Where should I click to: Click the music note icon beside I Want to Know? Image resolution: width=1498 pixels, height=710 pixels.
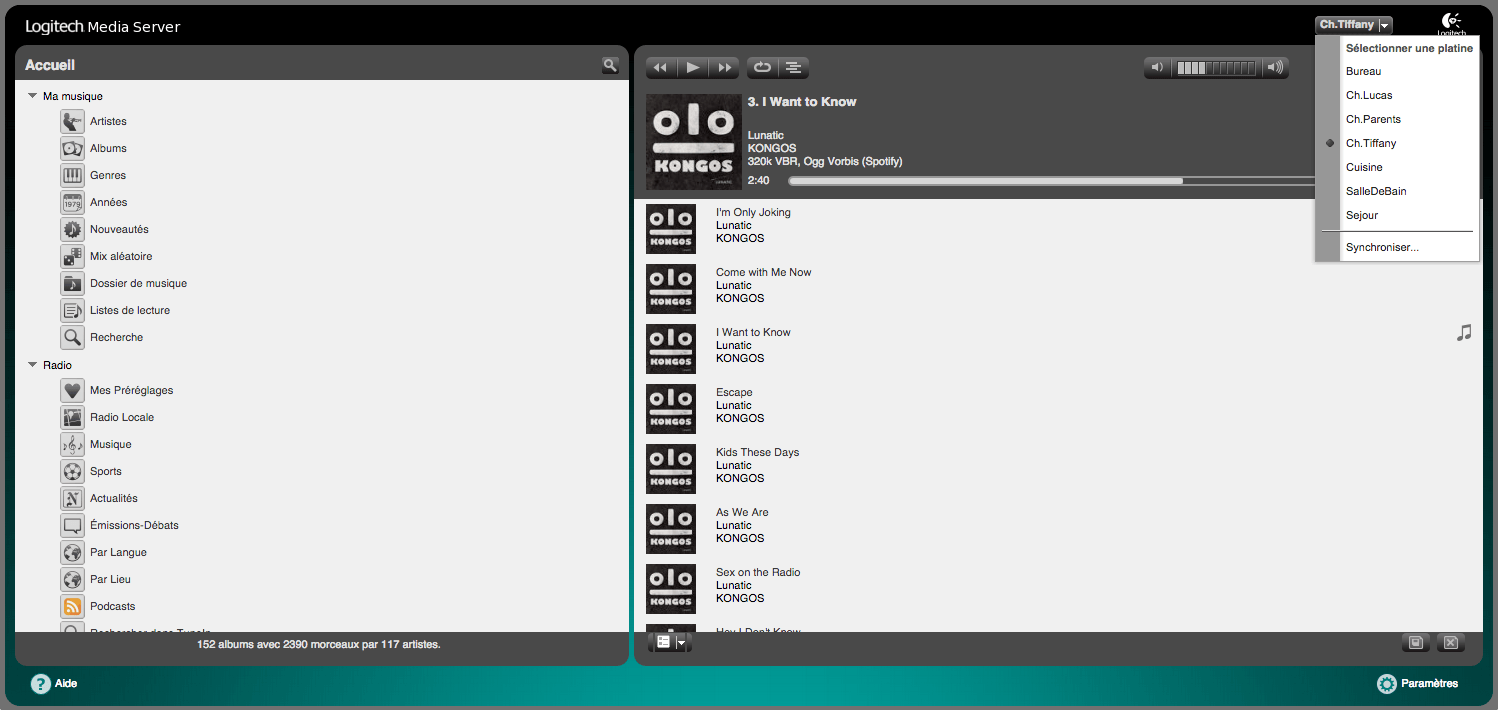1464,332
